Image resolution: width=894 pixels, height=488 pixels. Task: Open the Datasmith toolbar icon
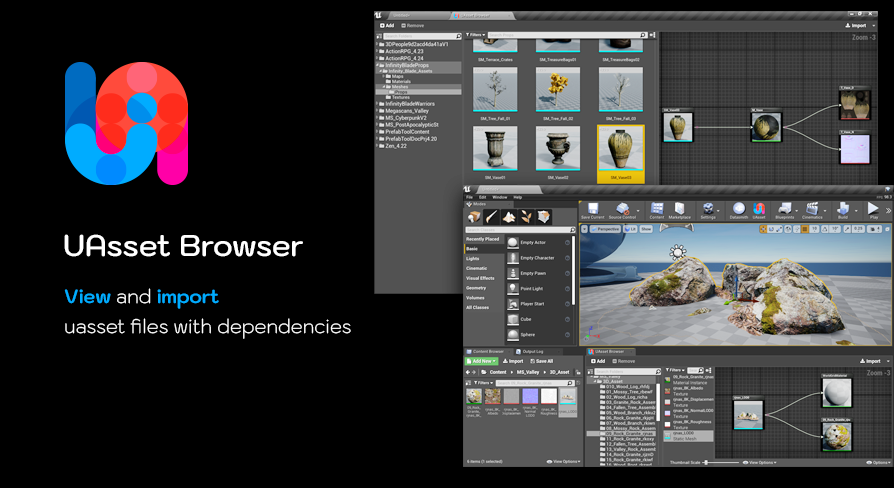738,209
